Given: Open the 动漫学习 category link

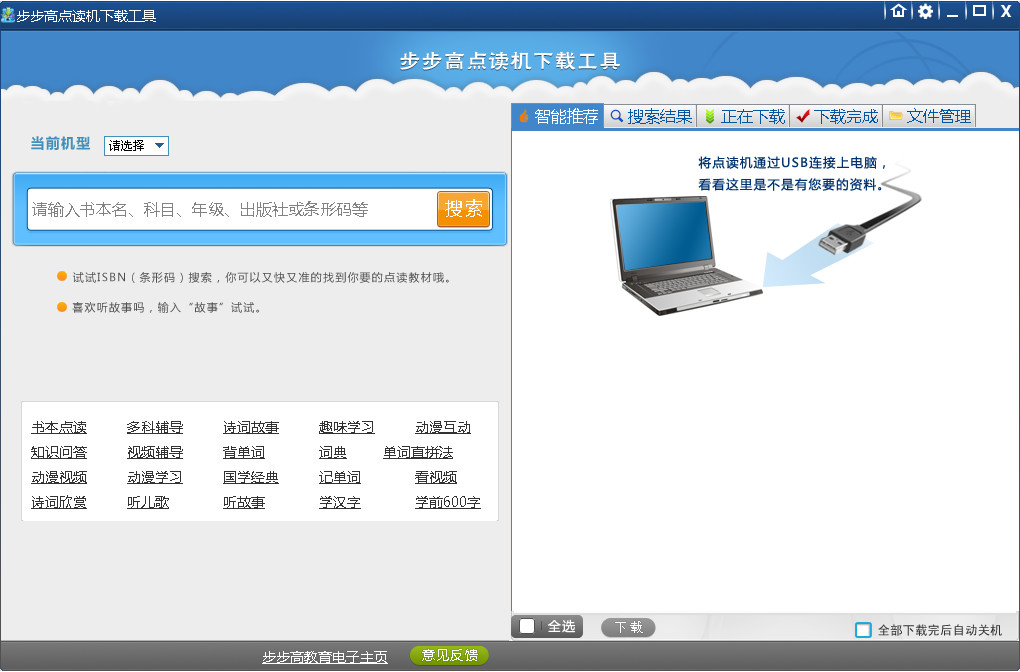Looking at the screenshot, I should tap(155, 477).
